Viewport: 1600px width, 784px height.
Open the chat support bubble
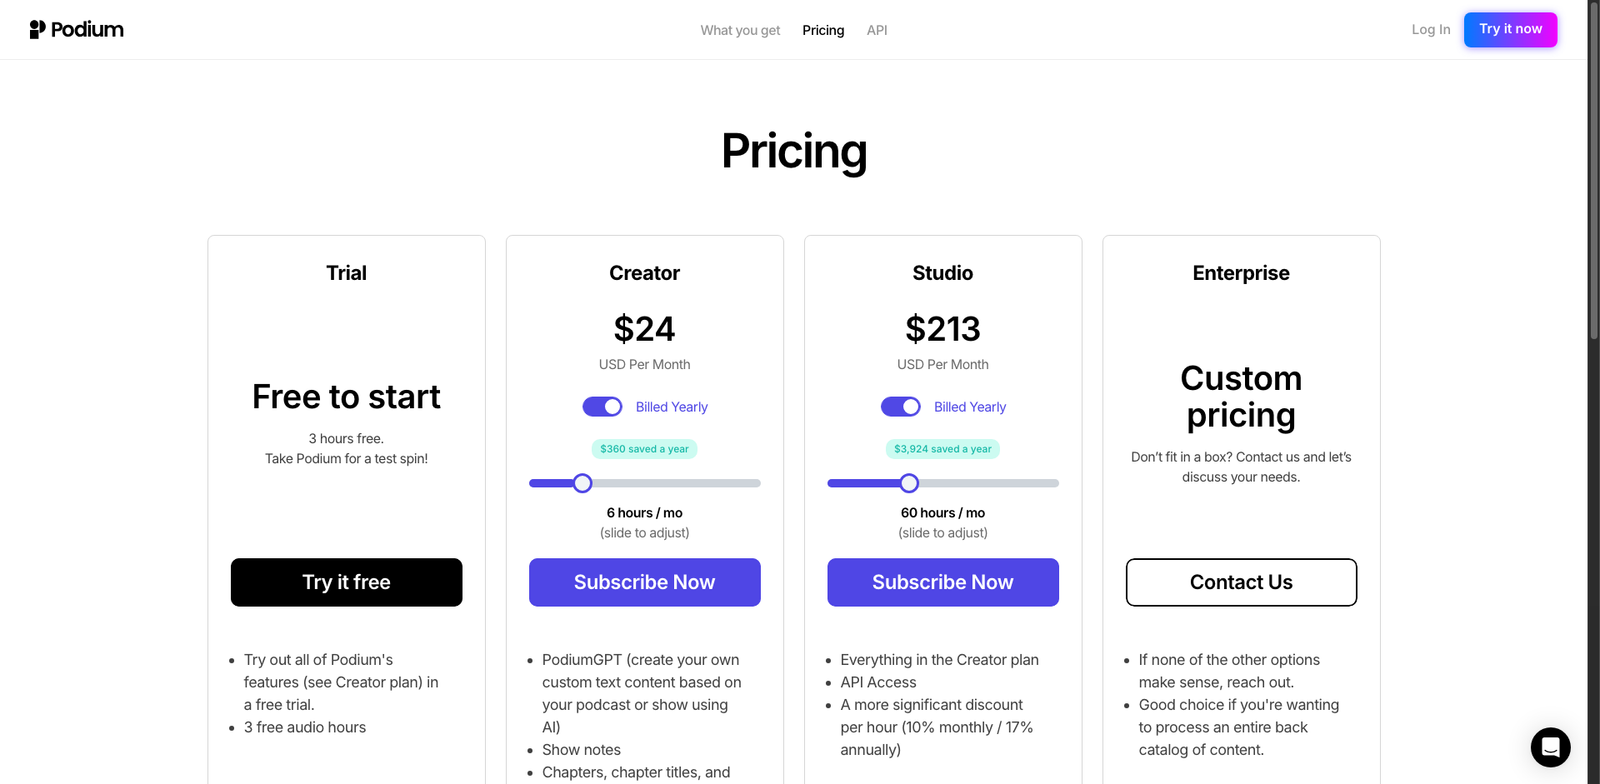pyautogui.click(x=1550, y=747)
